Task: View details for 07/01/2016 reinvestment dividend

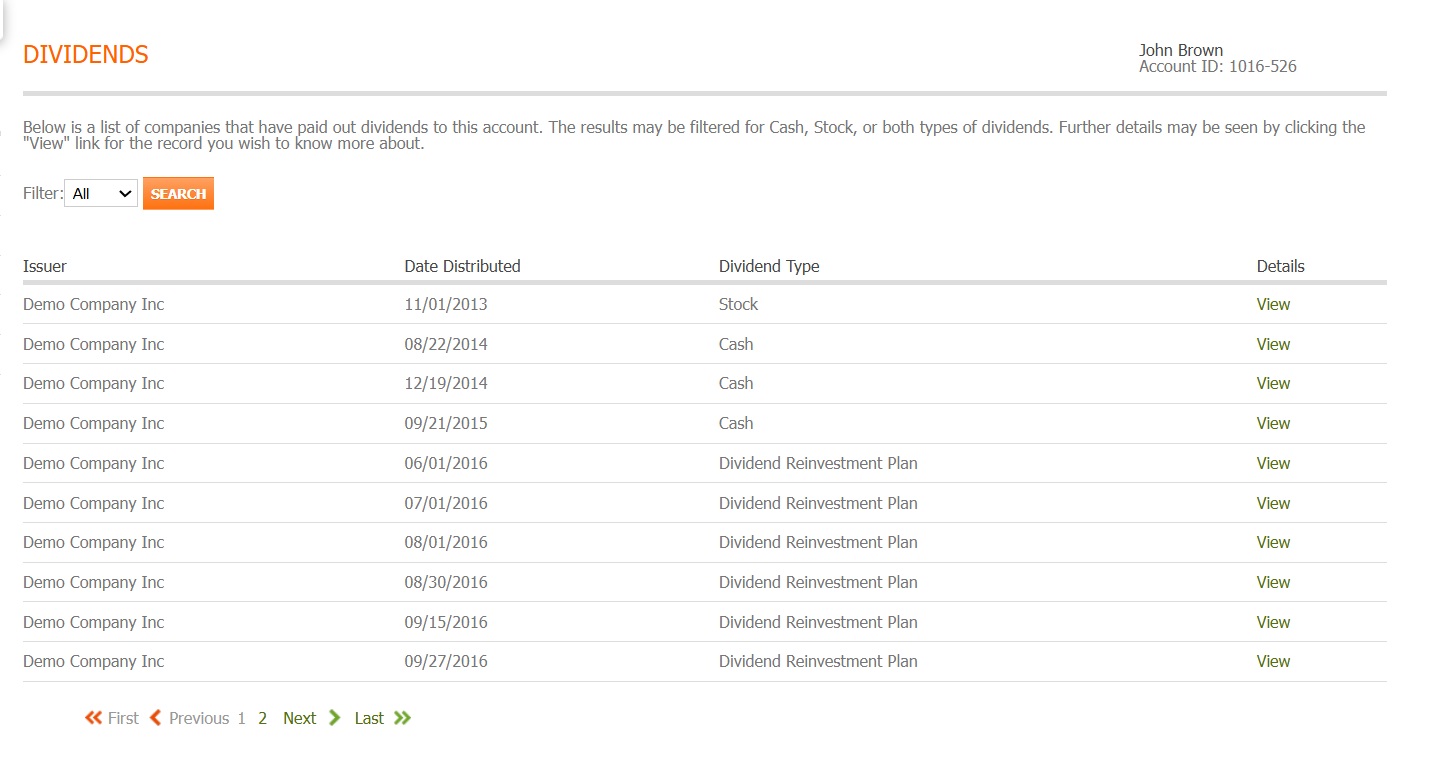Action: pos(1273,503)
